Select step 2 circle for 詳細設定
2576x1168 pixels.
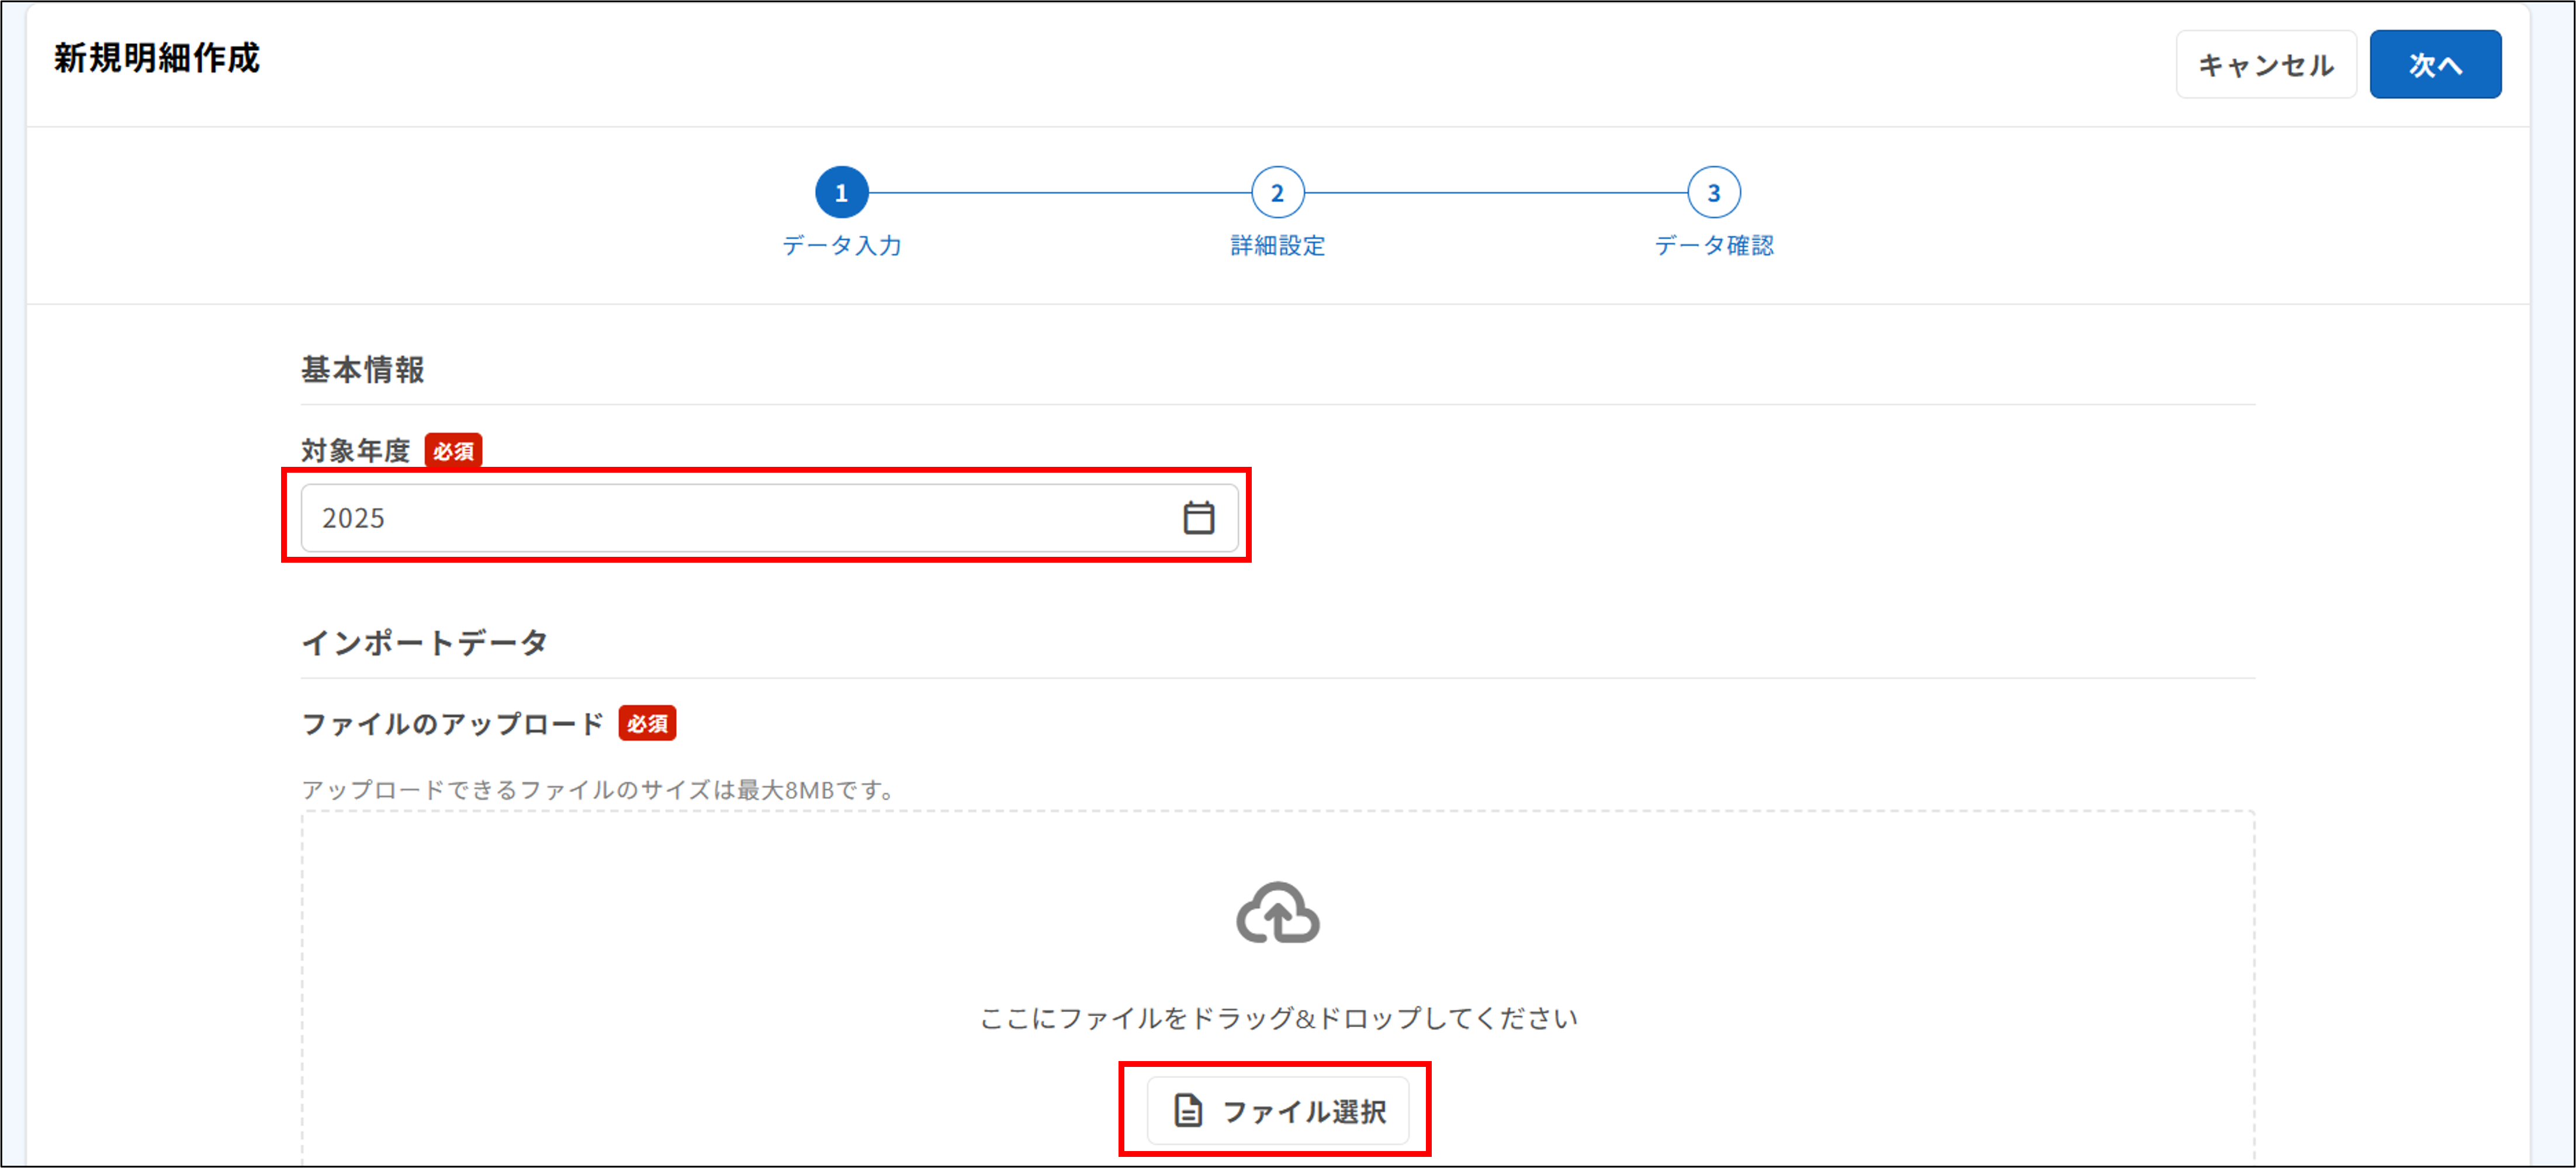[1277, 191]
